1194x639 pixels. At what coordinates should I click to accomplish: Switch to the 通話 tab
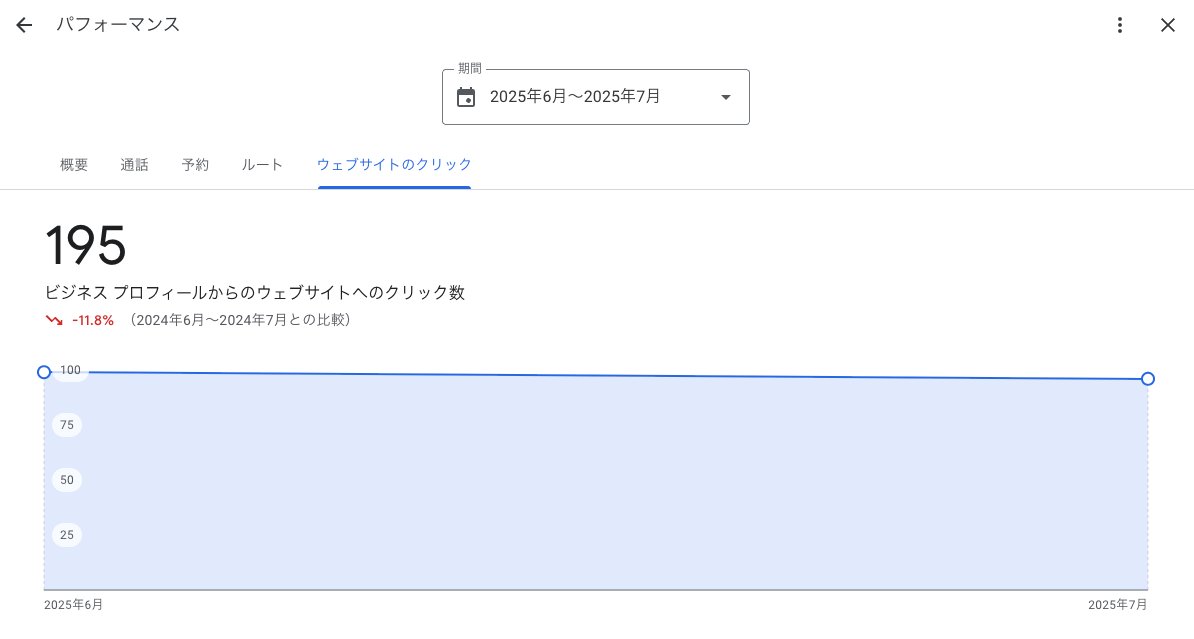[134, 165]
